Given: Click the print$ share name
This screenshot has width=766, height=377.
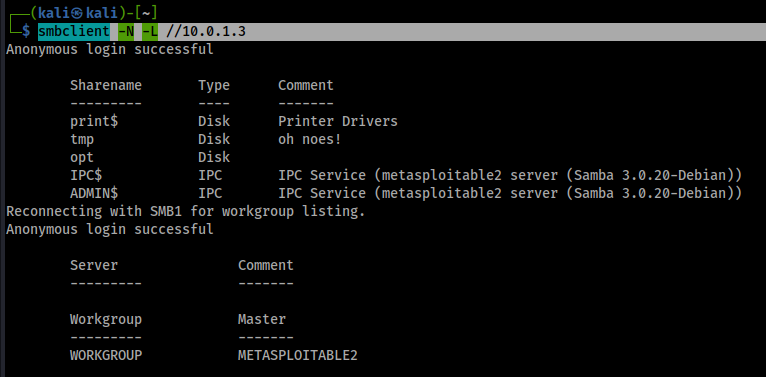Looking at the screenshot, I should click(94, 121).
